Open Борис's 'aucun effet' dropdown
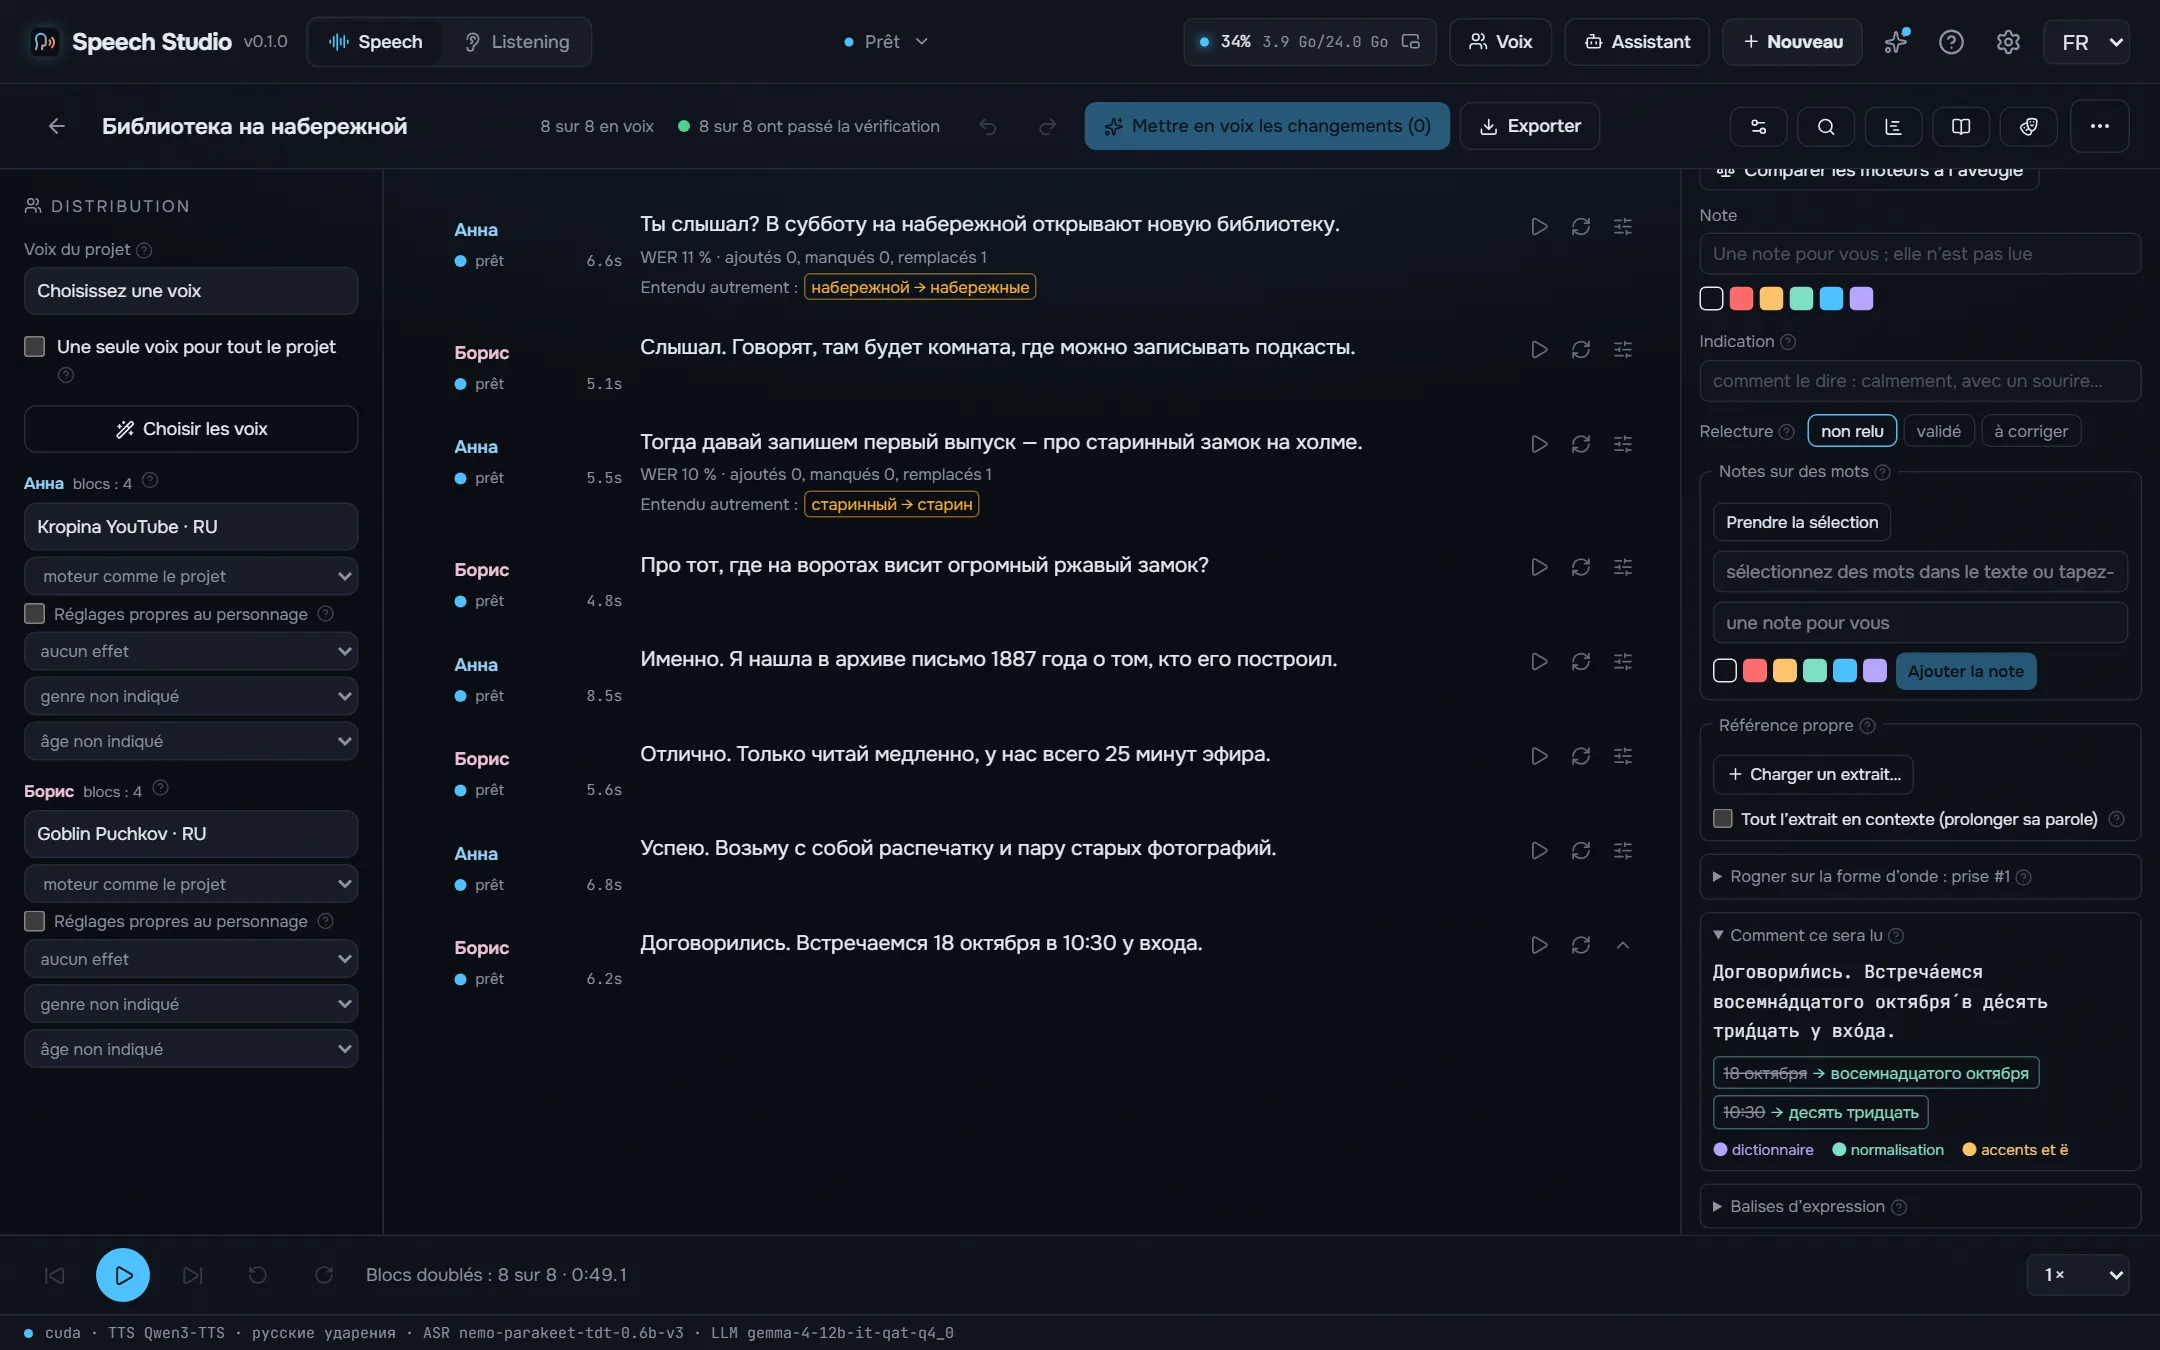This screenshot has height=1350, width=2160. [x=191, y=959]
